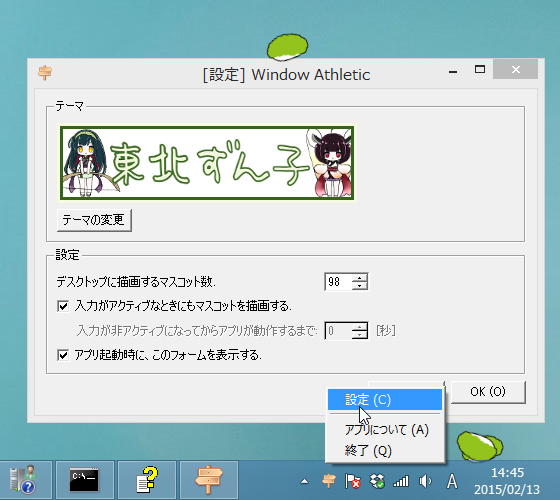This screenshot has width=560, height=500.
Task: Click the Dropbox tray icon
Action: [x=377, y=481]
